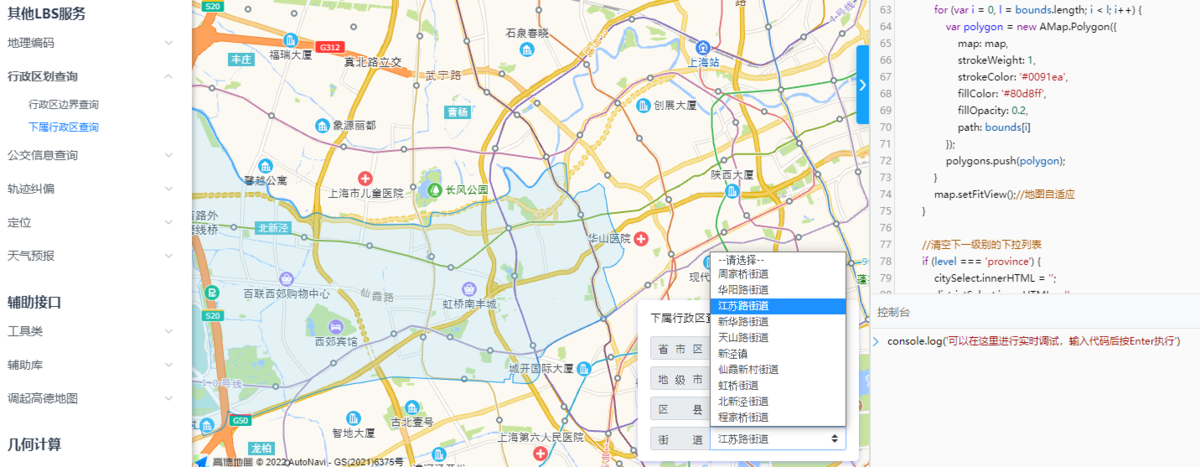Click the 北新泾 metro station label
Screen dimensions: 1200x467
click(x=273, y=227)
